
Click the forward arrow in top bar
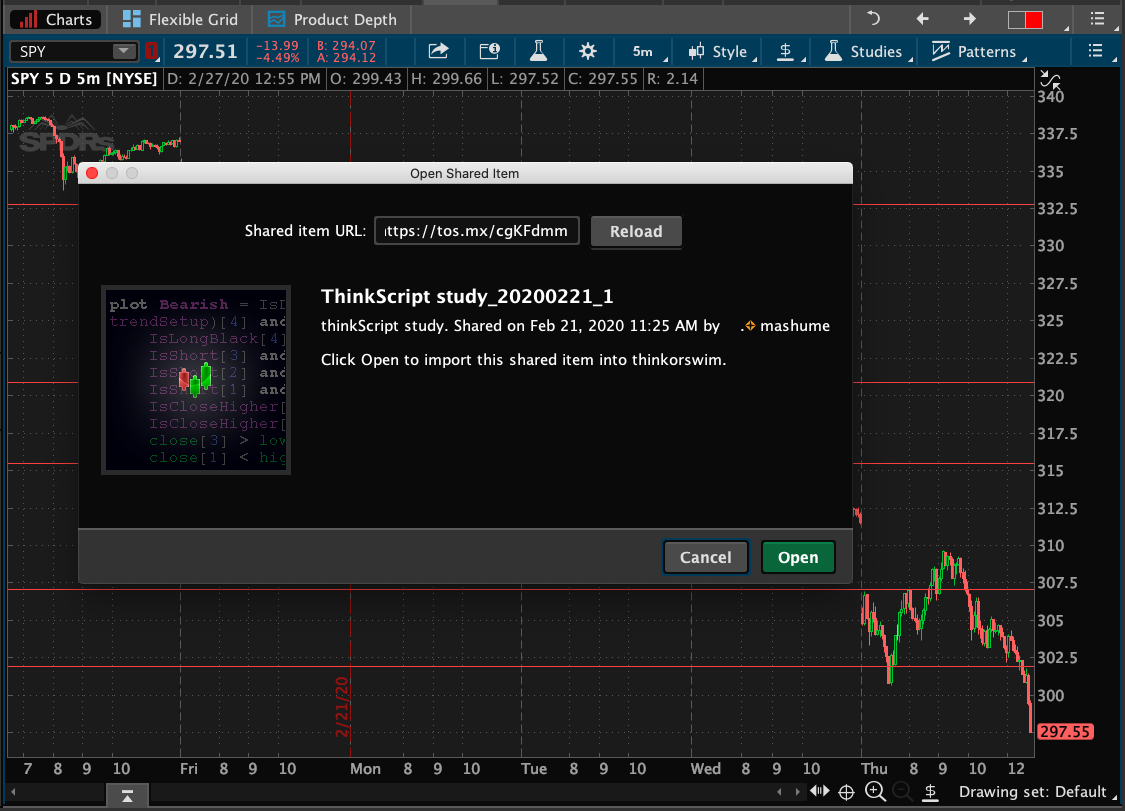[x=969, y=19]
